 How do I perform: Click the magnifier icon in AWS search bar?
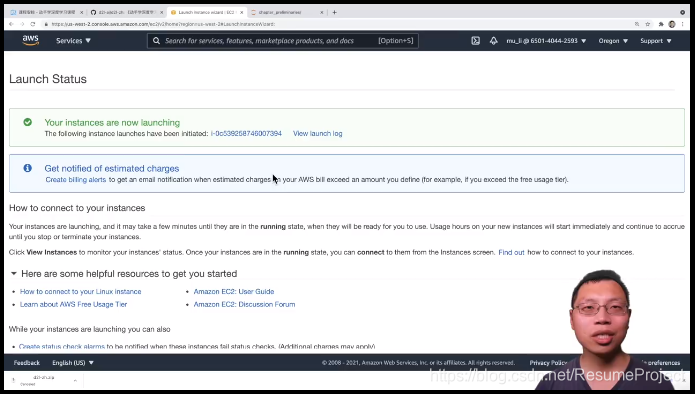(x=156, y=41)
